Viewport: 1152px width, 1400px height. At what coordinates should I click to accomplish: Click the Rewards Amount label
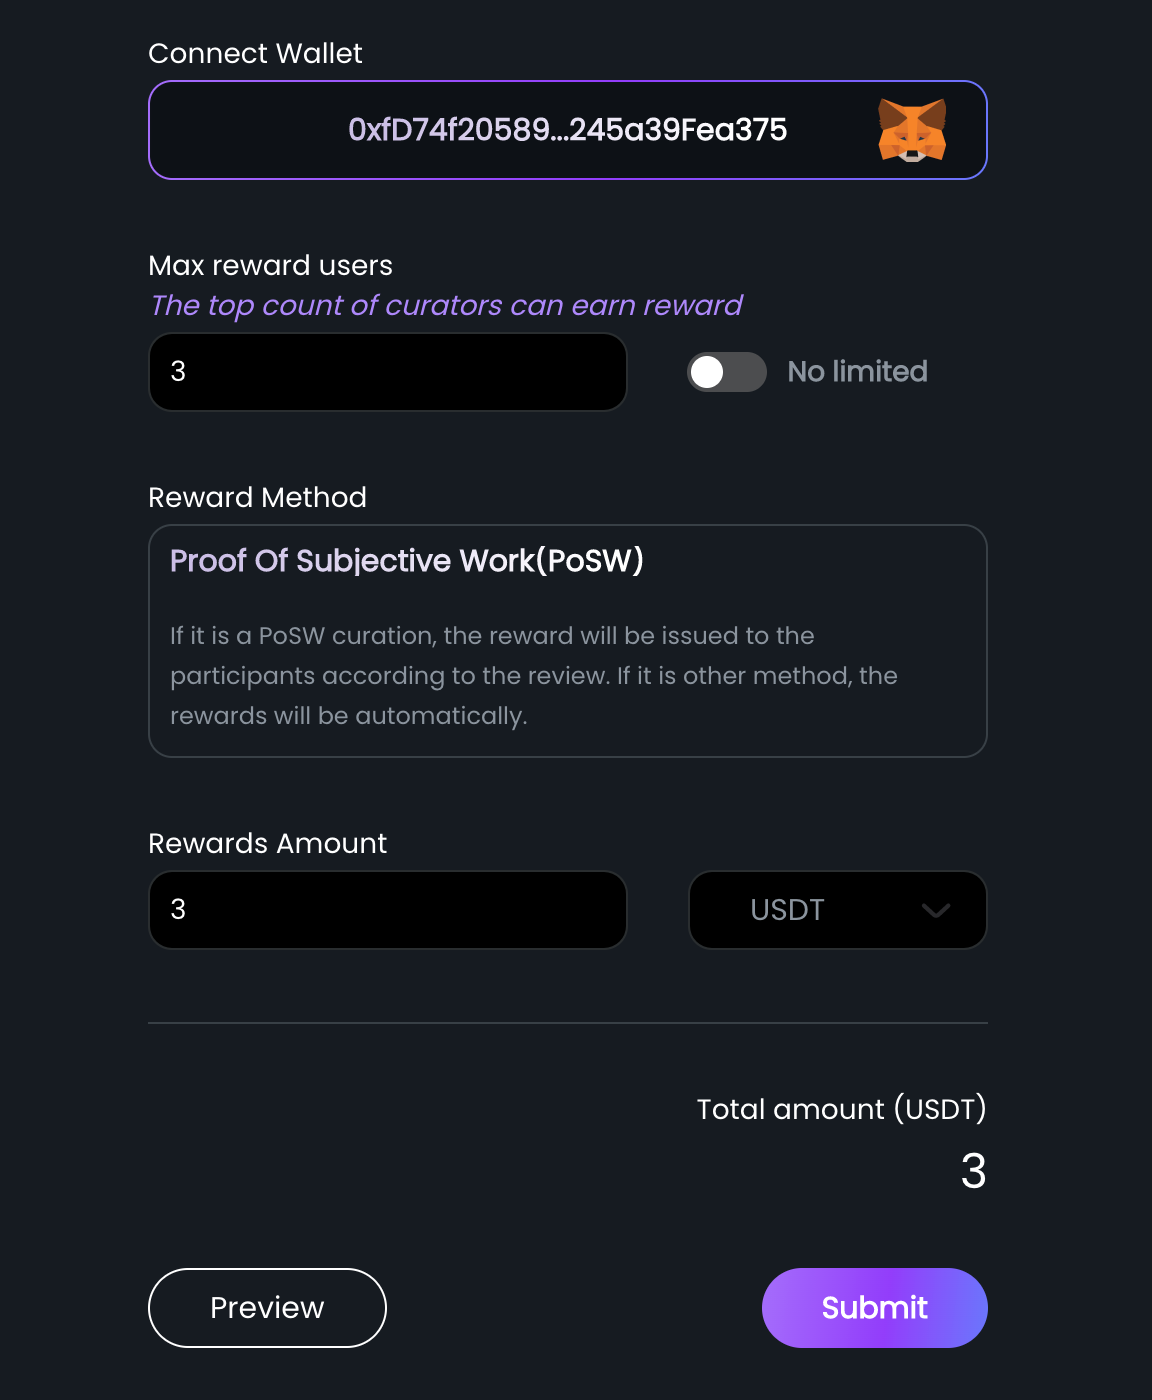pyautogui.click(x=267, y=843)
